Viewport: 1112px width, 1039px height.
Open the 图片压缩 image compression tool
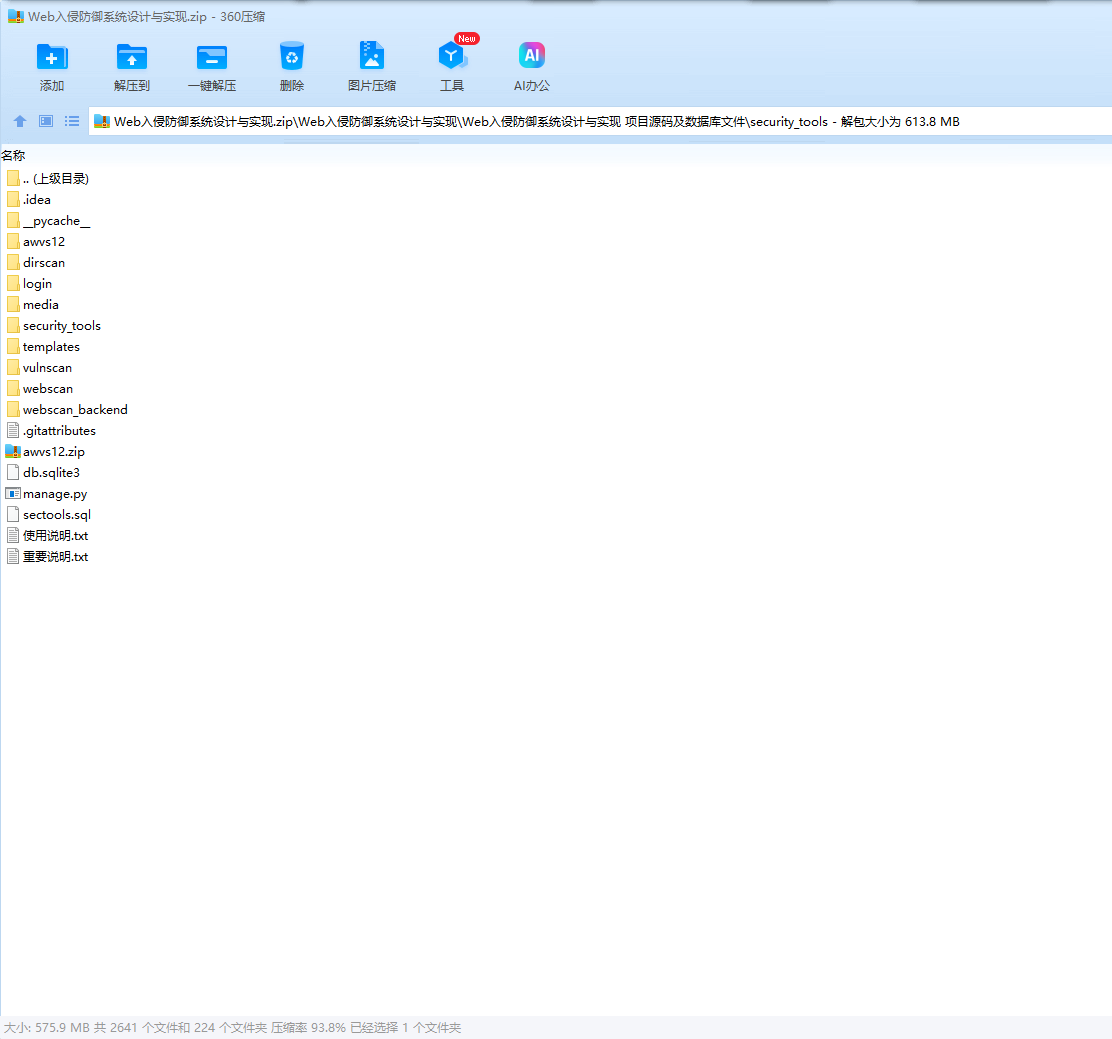(x=372, y=56)
